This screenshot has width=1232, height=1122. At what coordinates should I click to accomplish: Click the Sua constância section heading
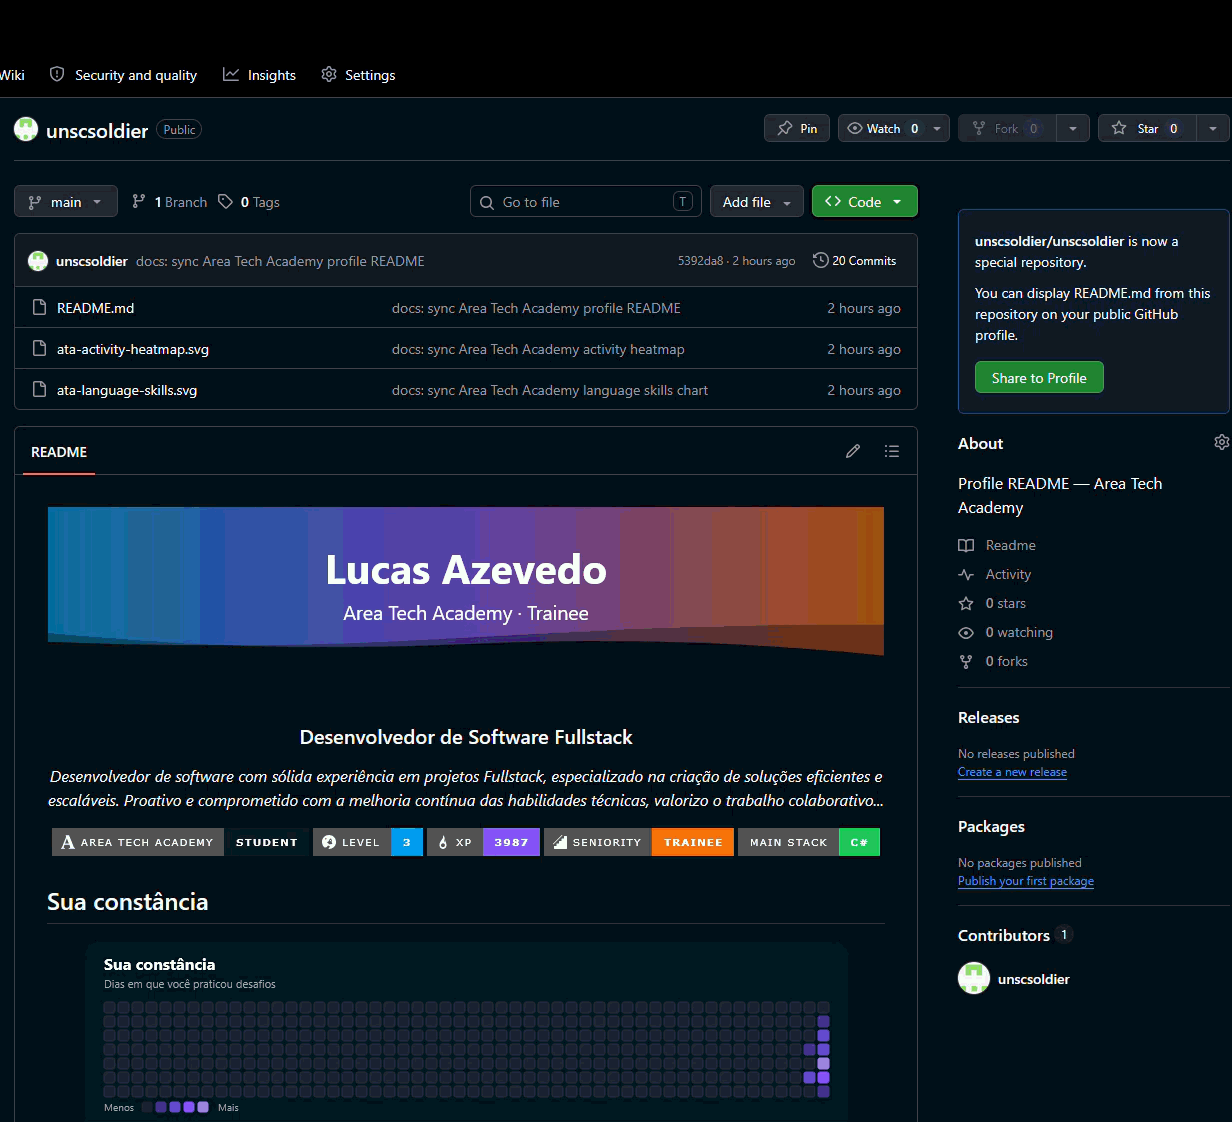point(128,902)
